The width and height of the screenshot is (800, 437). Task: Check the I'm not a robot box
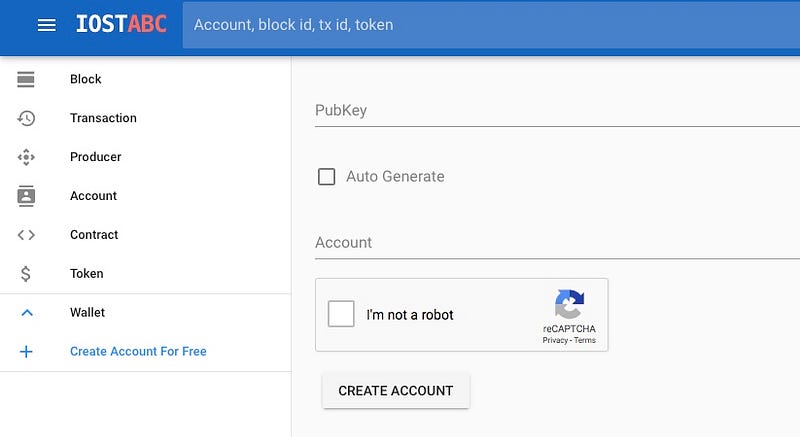click(x=341, y=314)
